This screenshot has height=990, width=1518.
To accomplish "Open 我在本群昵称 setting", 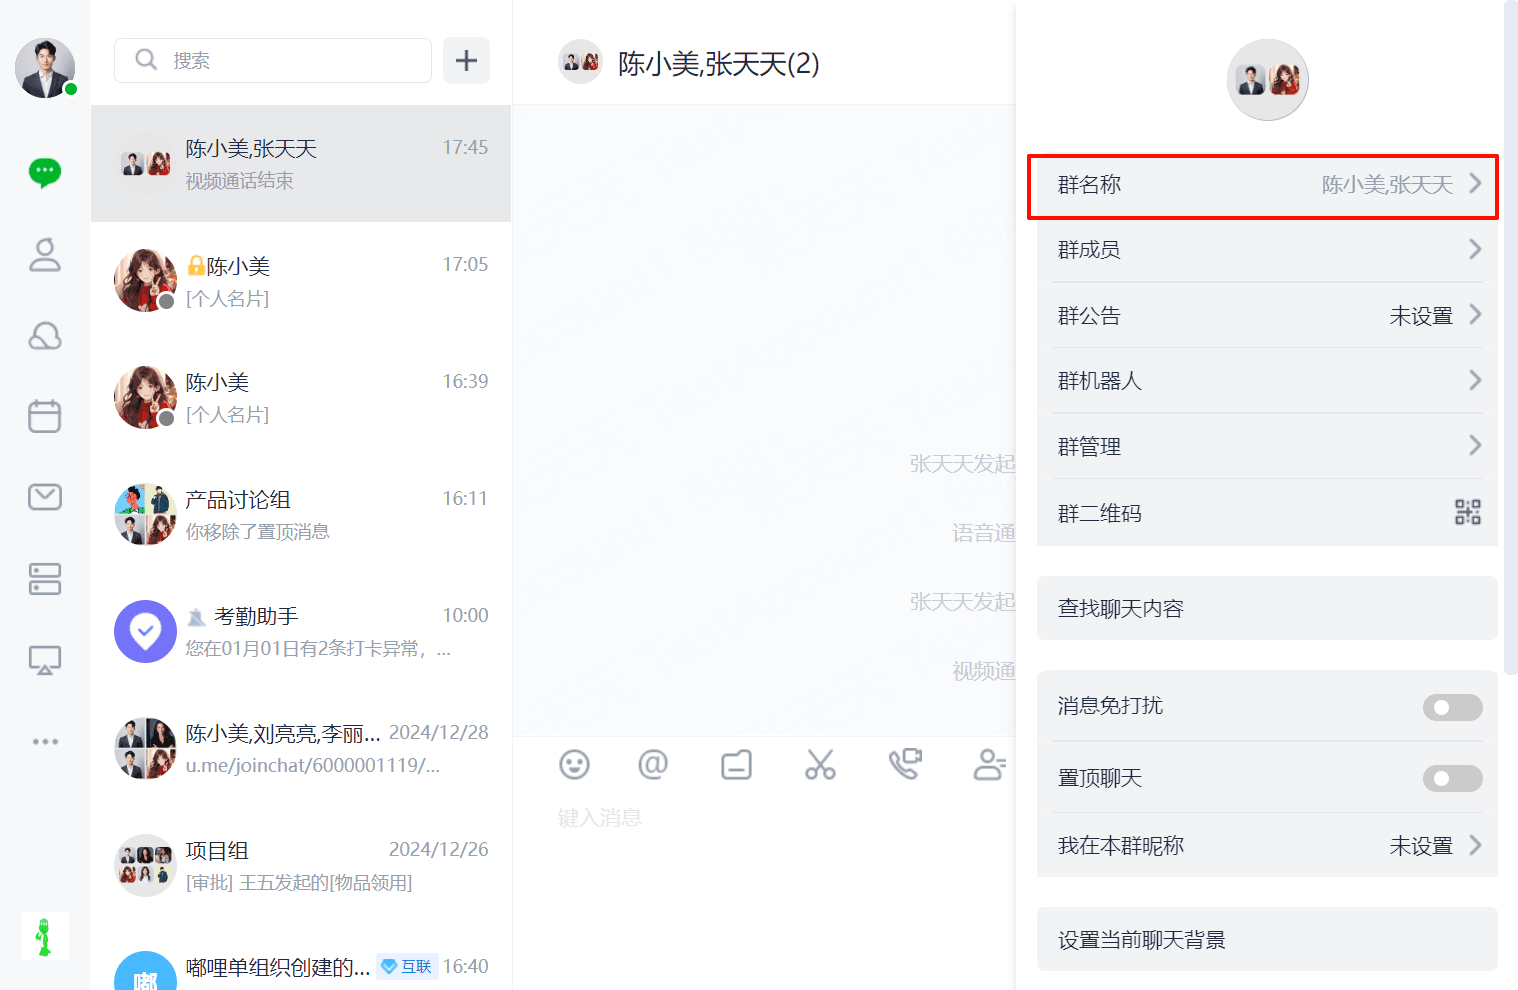I will [1267, 846].
